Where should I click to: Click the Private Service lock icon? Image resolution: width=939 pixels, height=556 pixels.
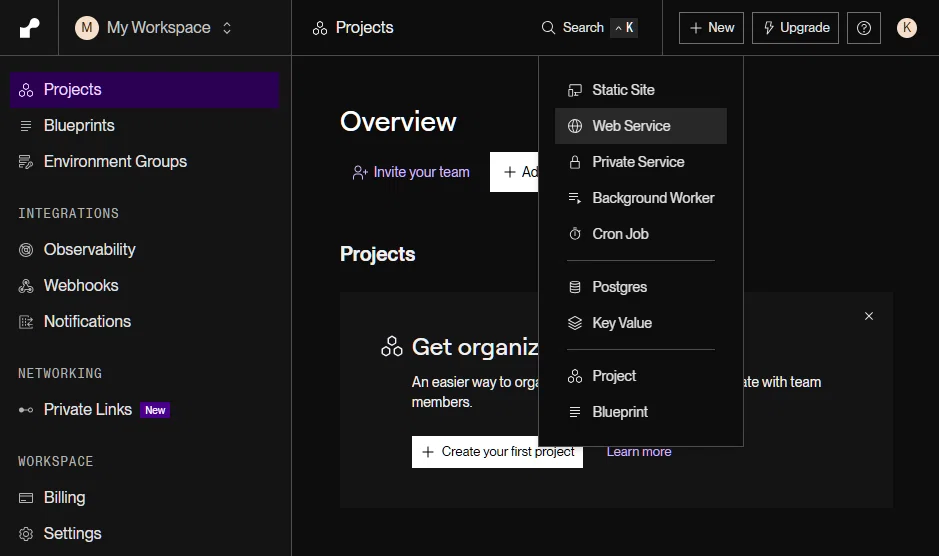tap(575, 162)
